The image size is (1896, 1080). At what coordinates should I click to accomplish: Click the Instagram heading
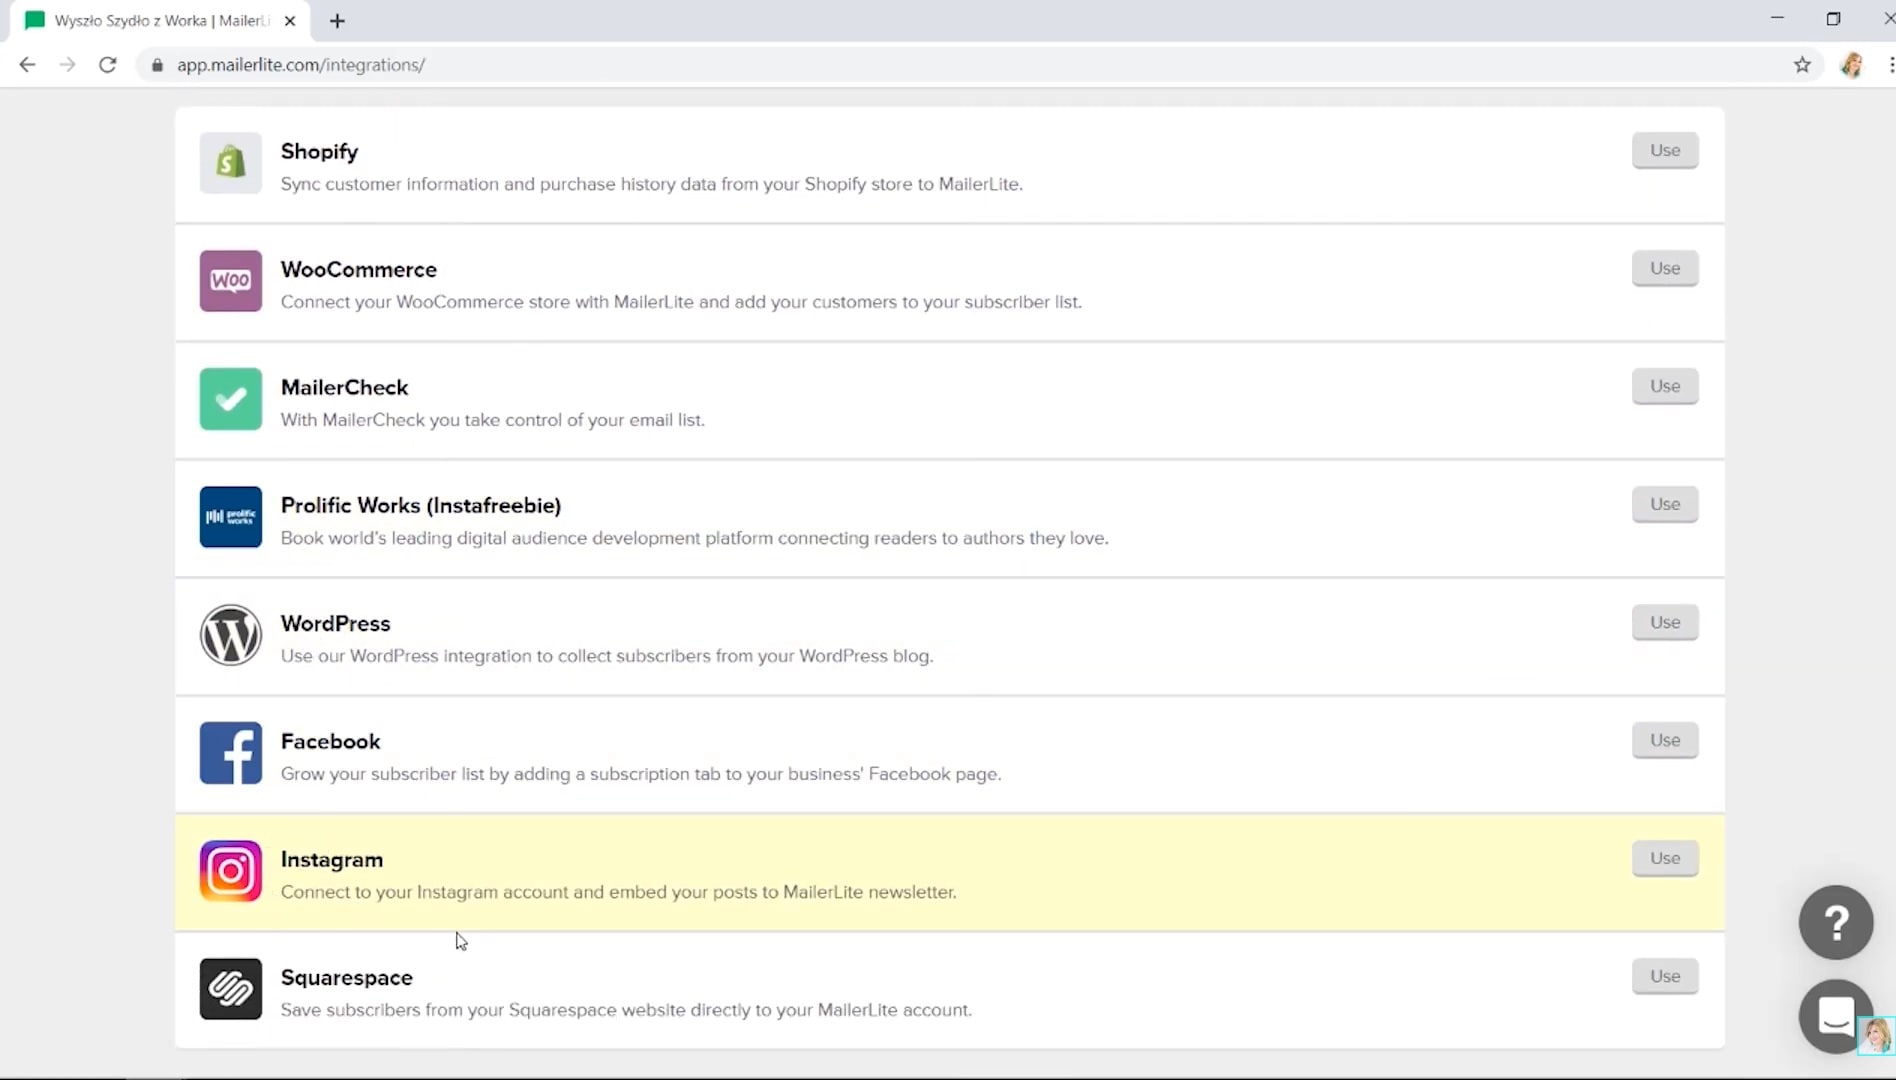tap(332, 860)
